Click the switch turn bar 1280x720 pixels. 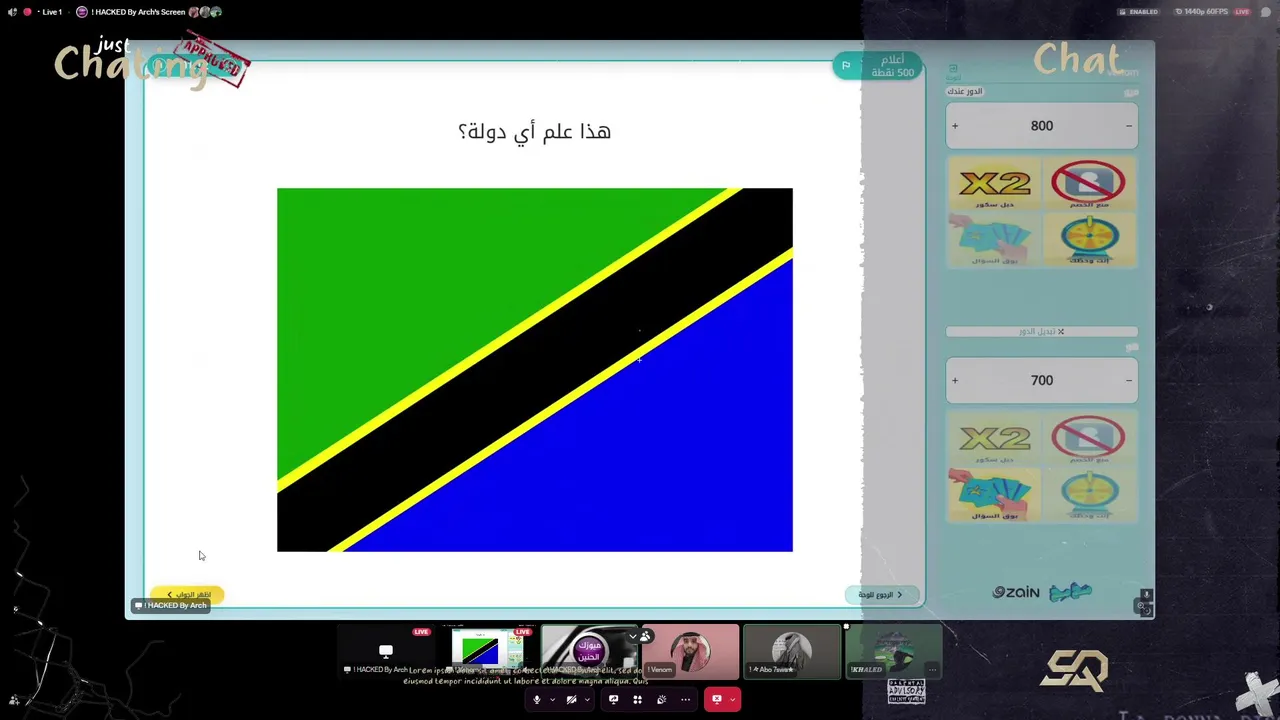point(1041,331)
